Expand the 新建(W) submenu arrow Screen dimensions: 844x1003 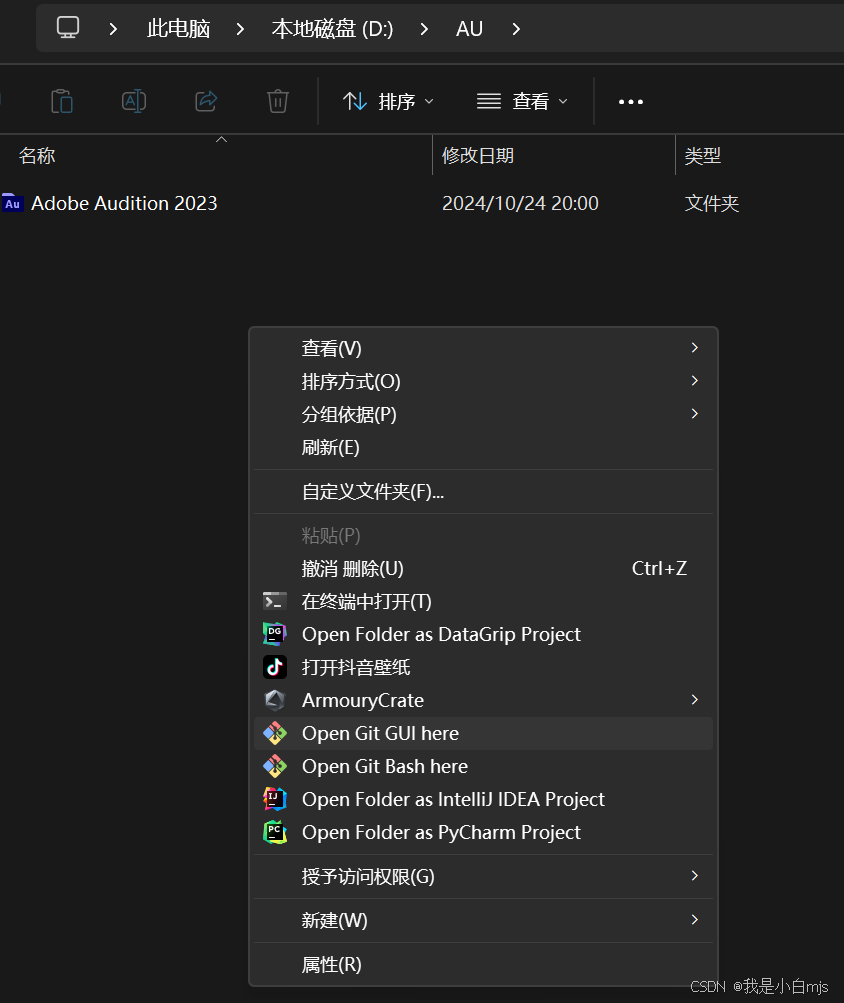[x=695, y=920]
